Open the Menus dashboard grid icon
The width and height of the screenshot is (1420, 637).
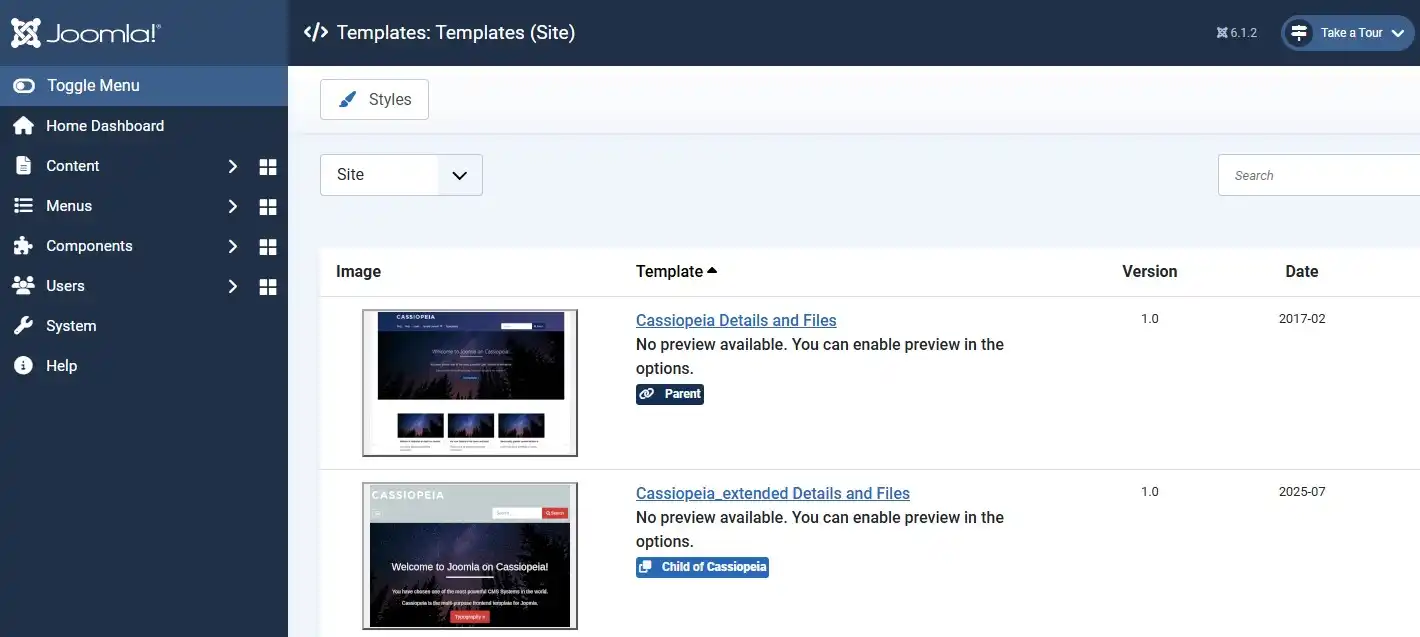(x=268, y=207)
